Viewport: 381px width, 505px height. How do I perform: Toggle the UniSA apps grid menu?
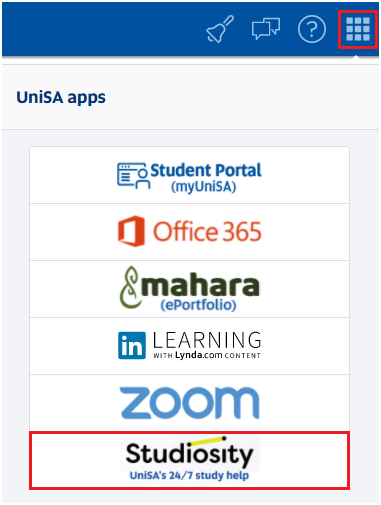click(x=358, y=29)
